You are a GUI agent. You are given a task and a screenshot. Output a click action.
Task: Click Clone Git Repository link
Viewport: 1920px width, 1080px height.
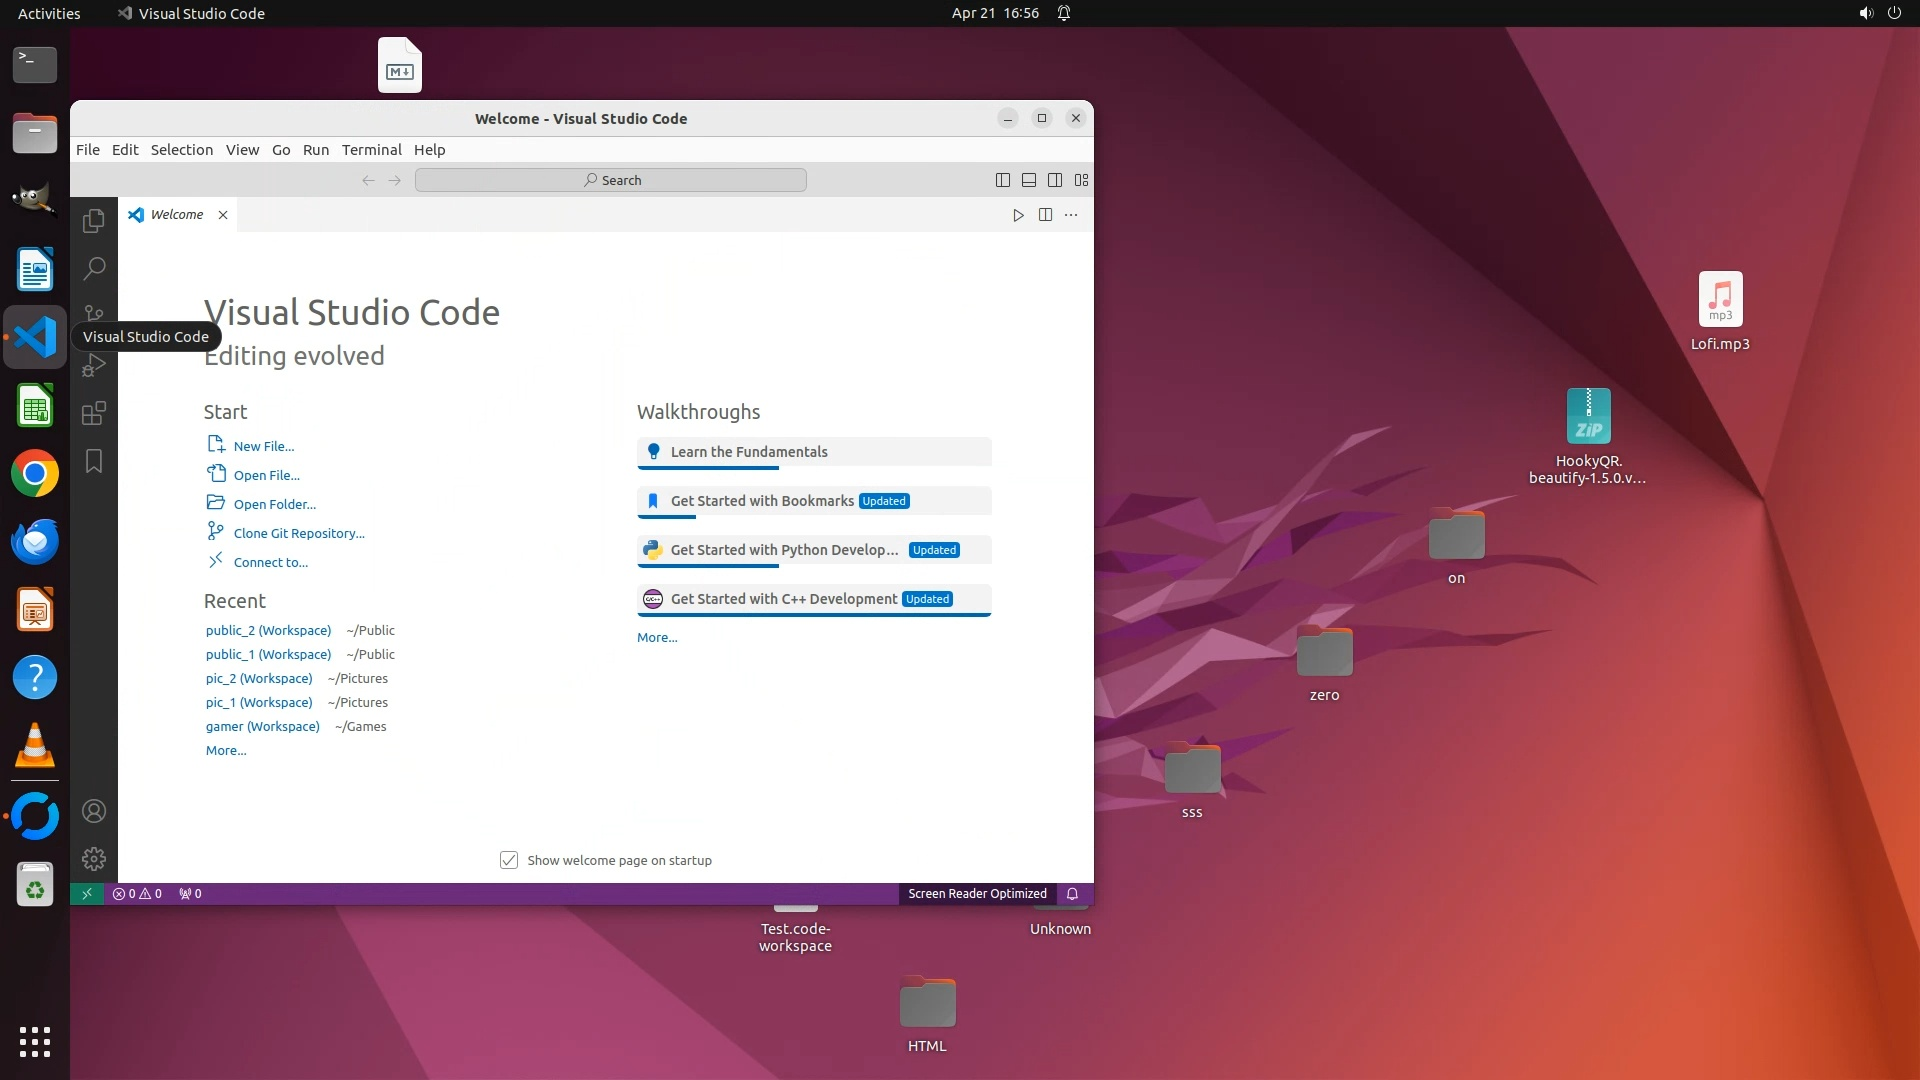[x=299, y=533]
